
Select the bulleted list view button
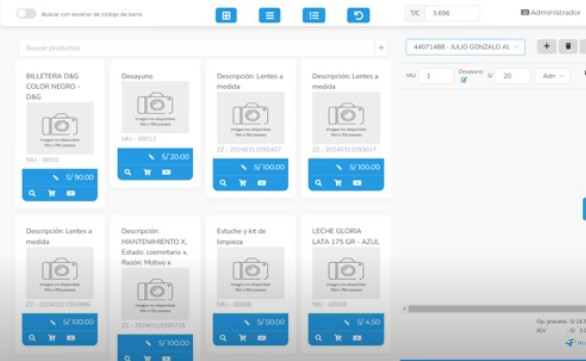tap(314, 15)
